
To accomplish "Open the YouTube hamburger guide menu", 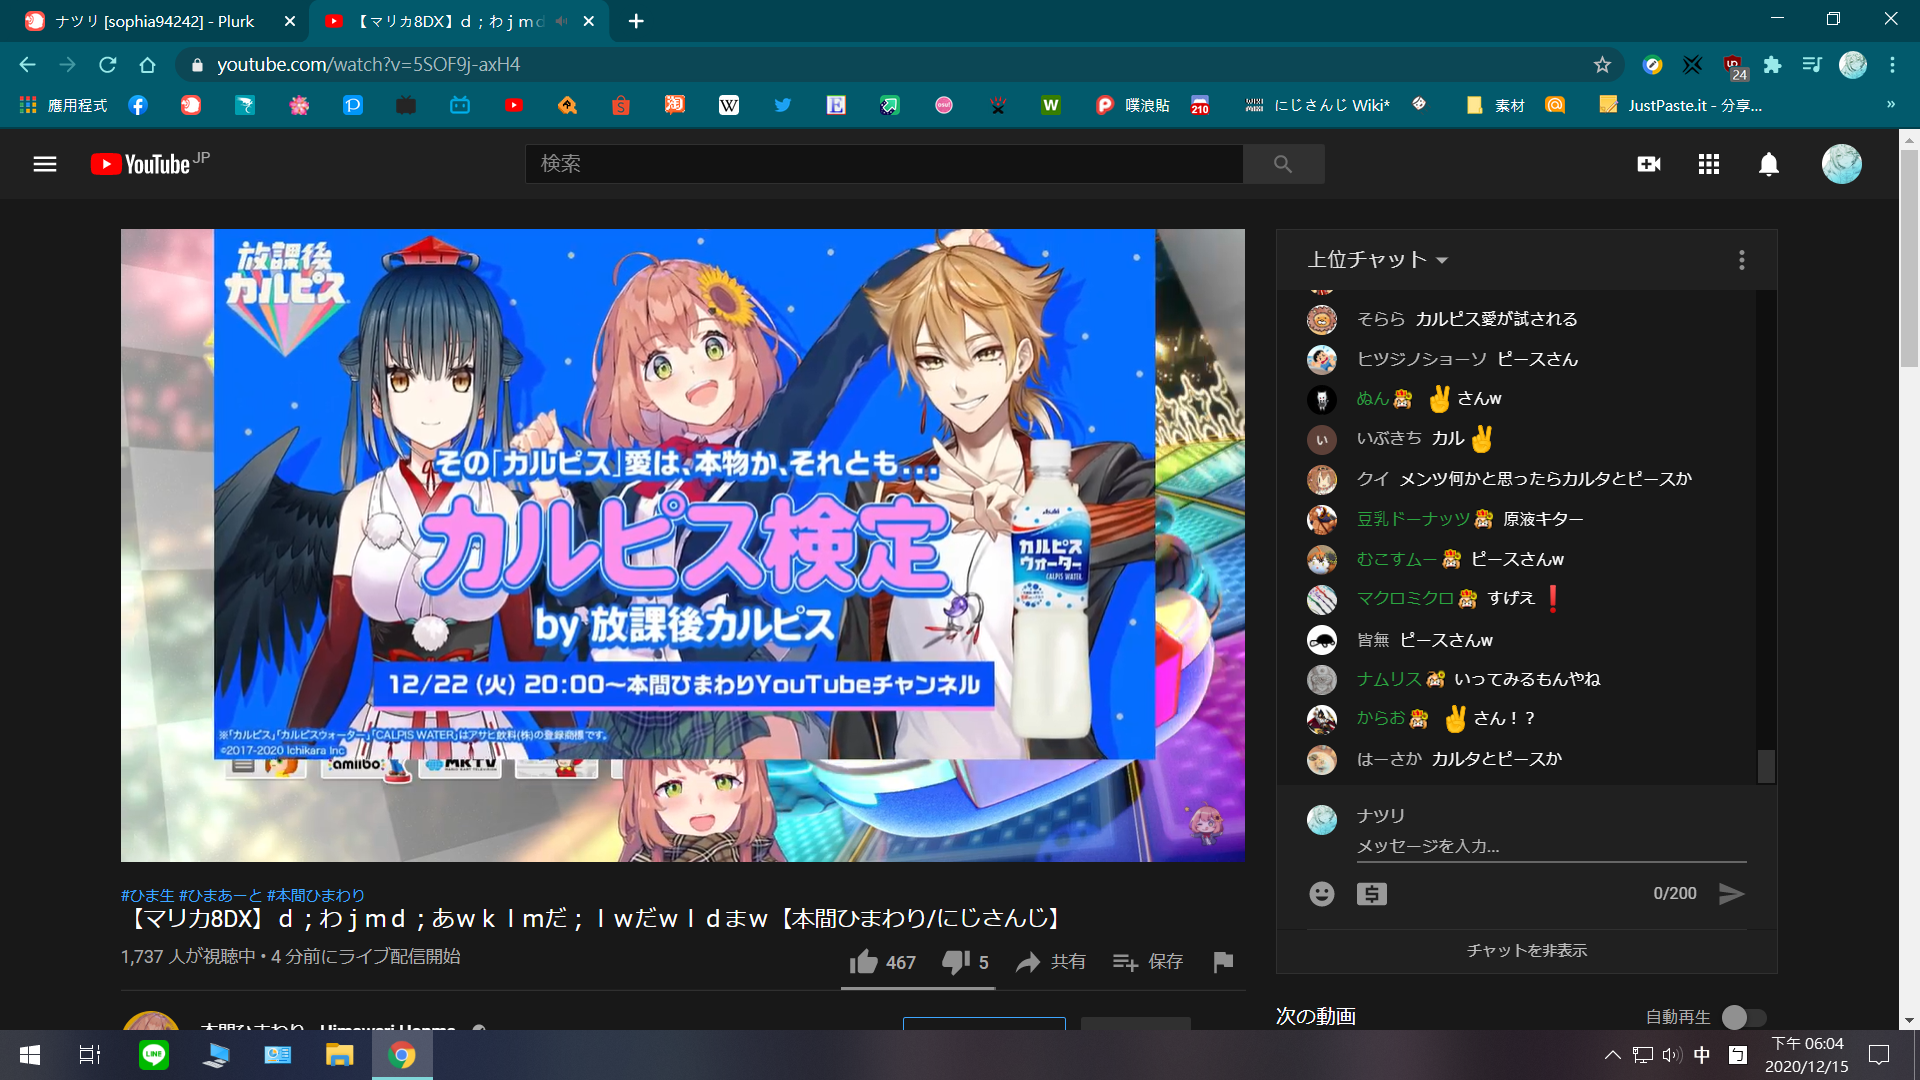I will click(45, 164).
